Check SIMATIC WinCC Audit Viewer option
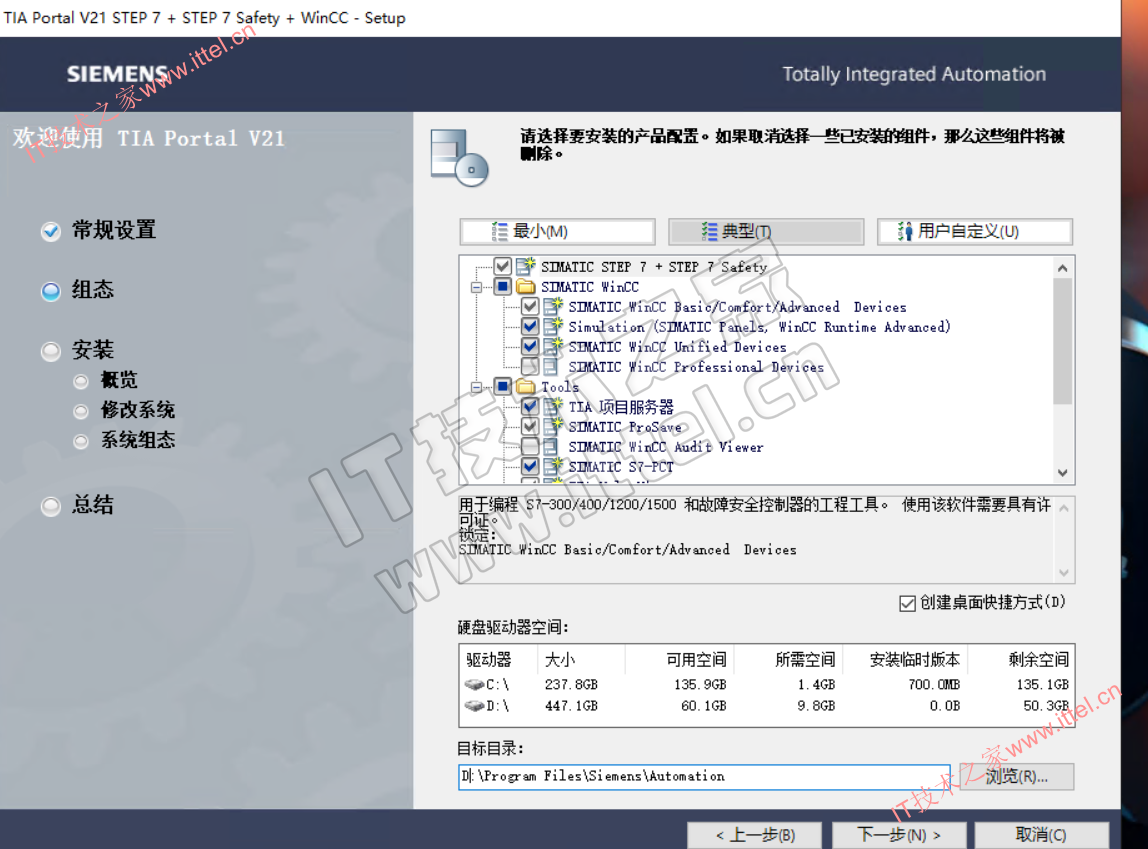The width and height of the screenshot is (1148, 849). pyautogui.click(x=530, y=447)
